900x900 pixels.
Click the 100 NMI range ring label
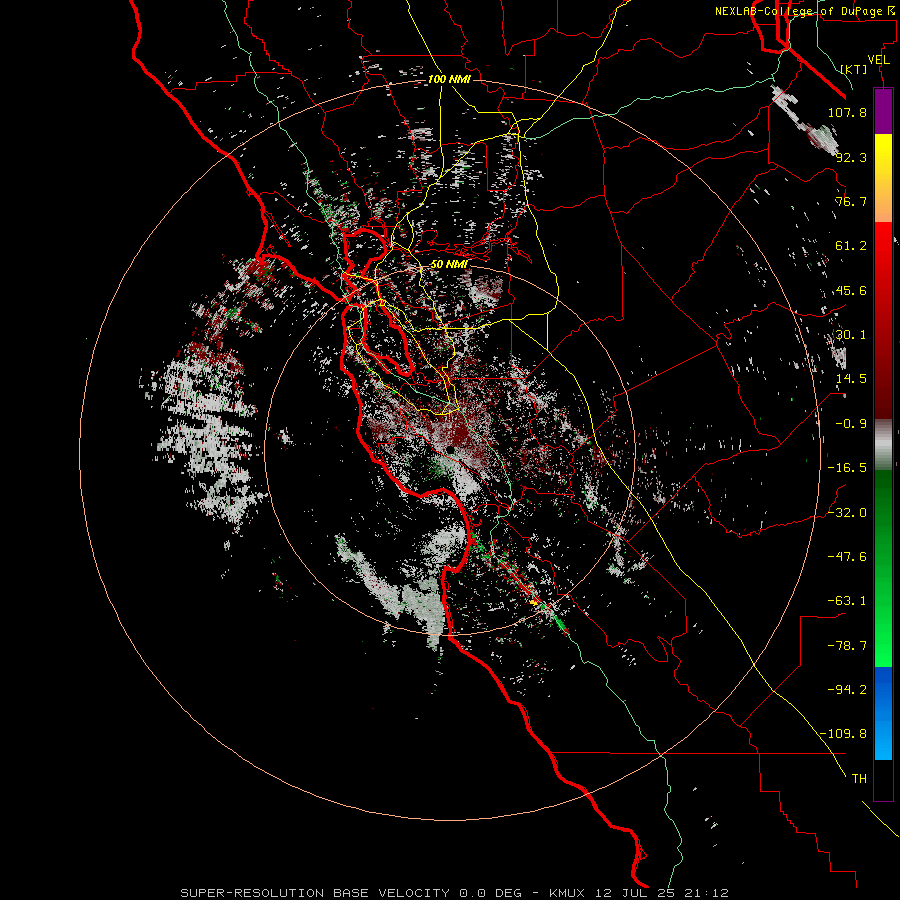click(449, 79)
